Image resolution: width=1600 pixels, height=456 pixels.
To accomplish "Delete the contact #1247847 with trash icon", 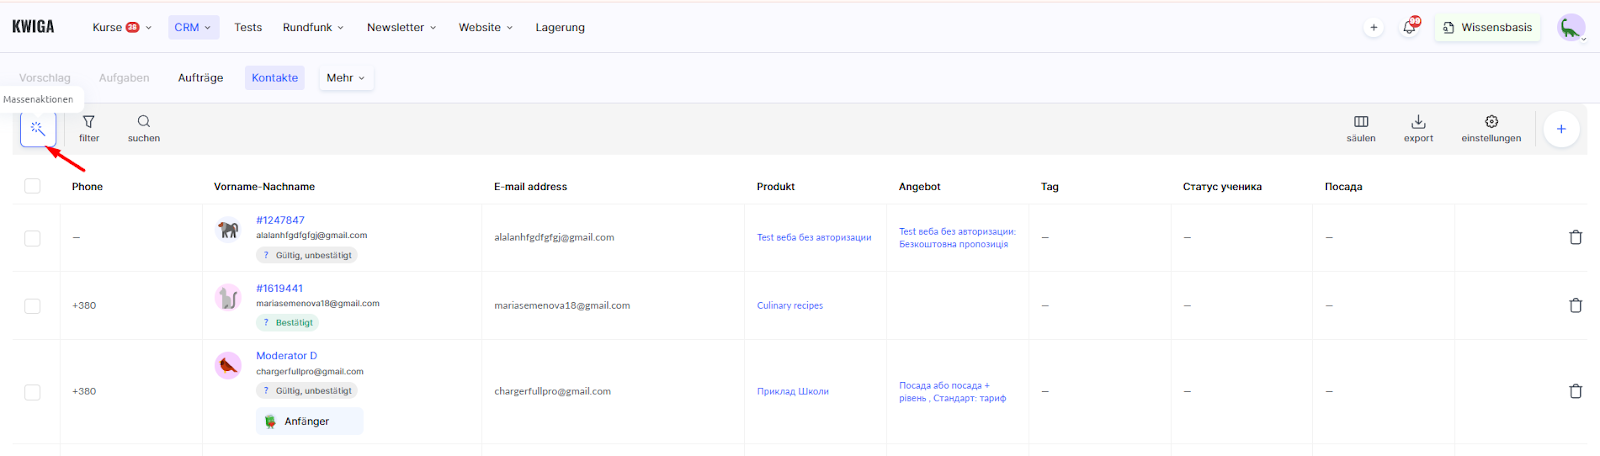I will 1575,238.
